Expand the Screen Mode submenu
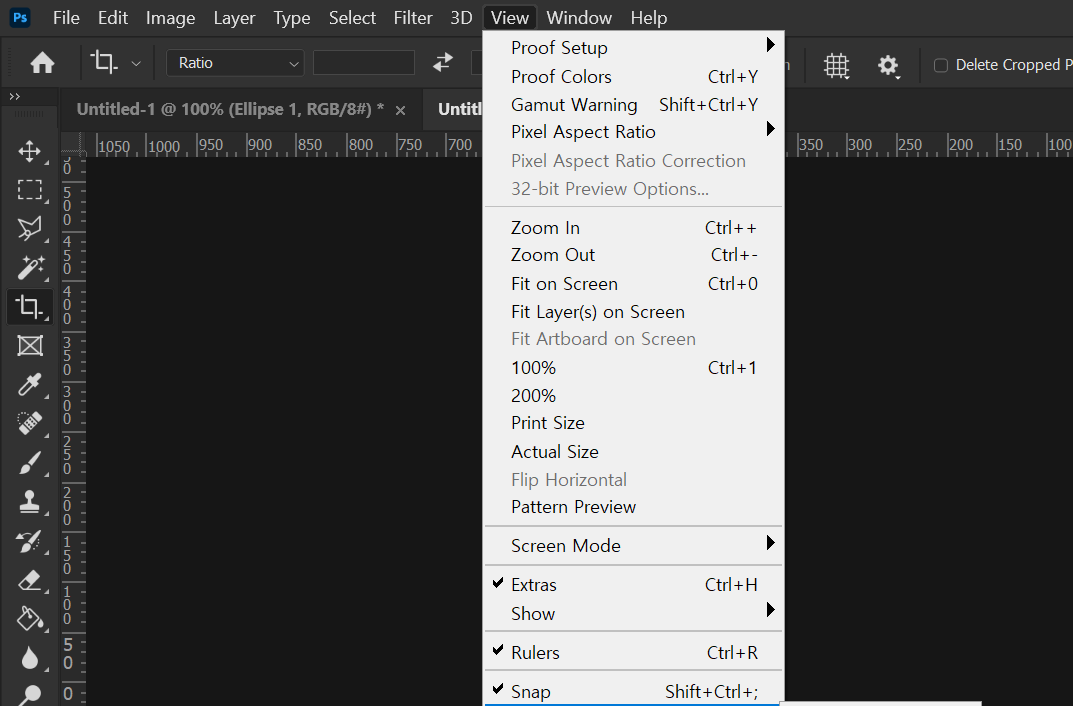 634,546
